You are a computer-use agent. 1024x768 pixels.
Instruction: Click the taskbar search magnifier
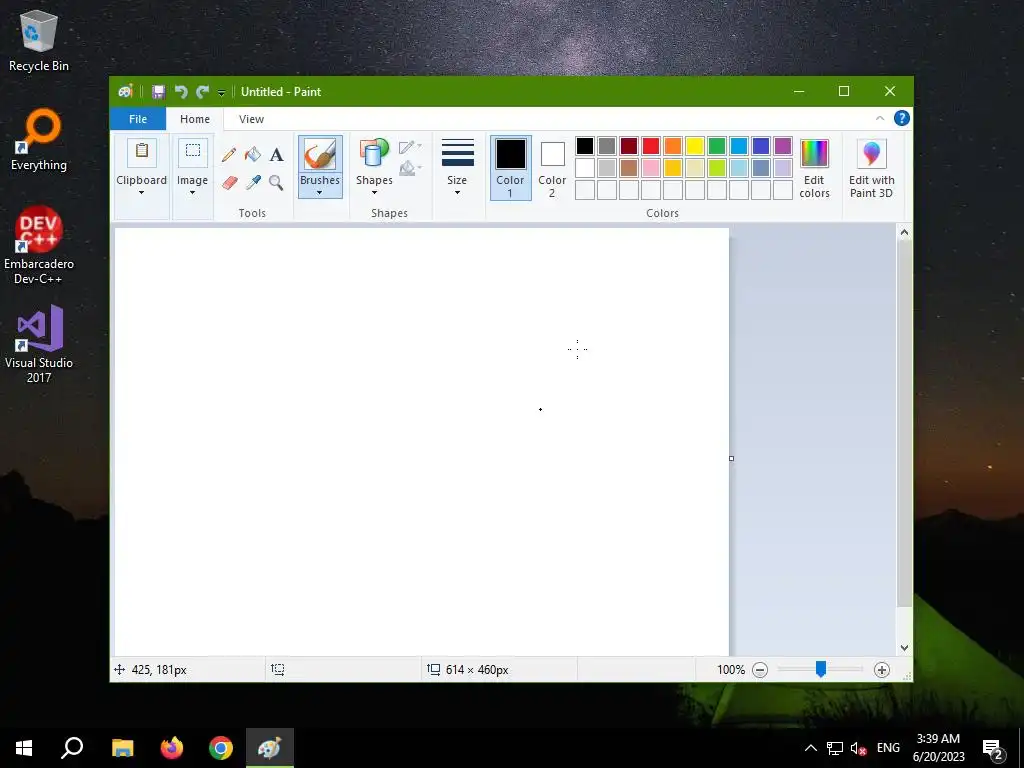[72, 748]
